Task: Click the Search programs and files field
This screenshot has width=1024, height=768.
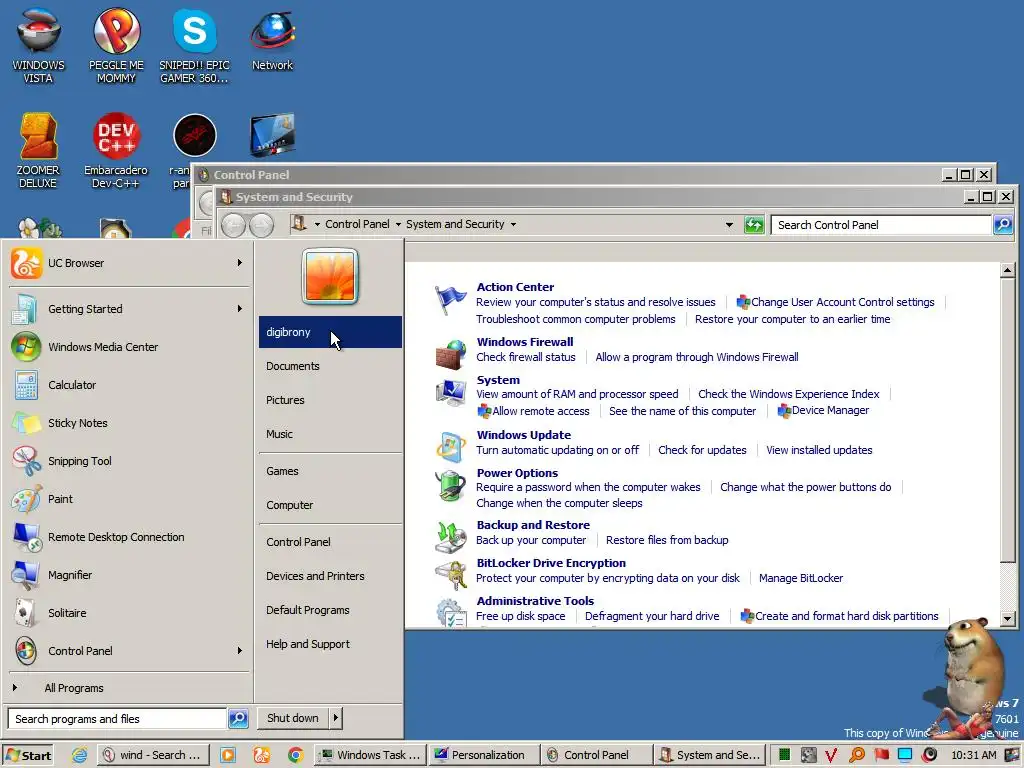Action: pyautogui.click(x=118, y=718)
